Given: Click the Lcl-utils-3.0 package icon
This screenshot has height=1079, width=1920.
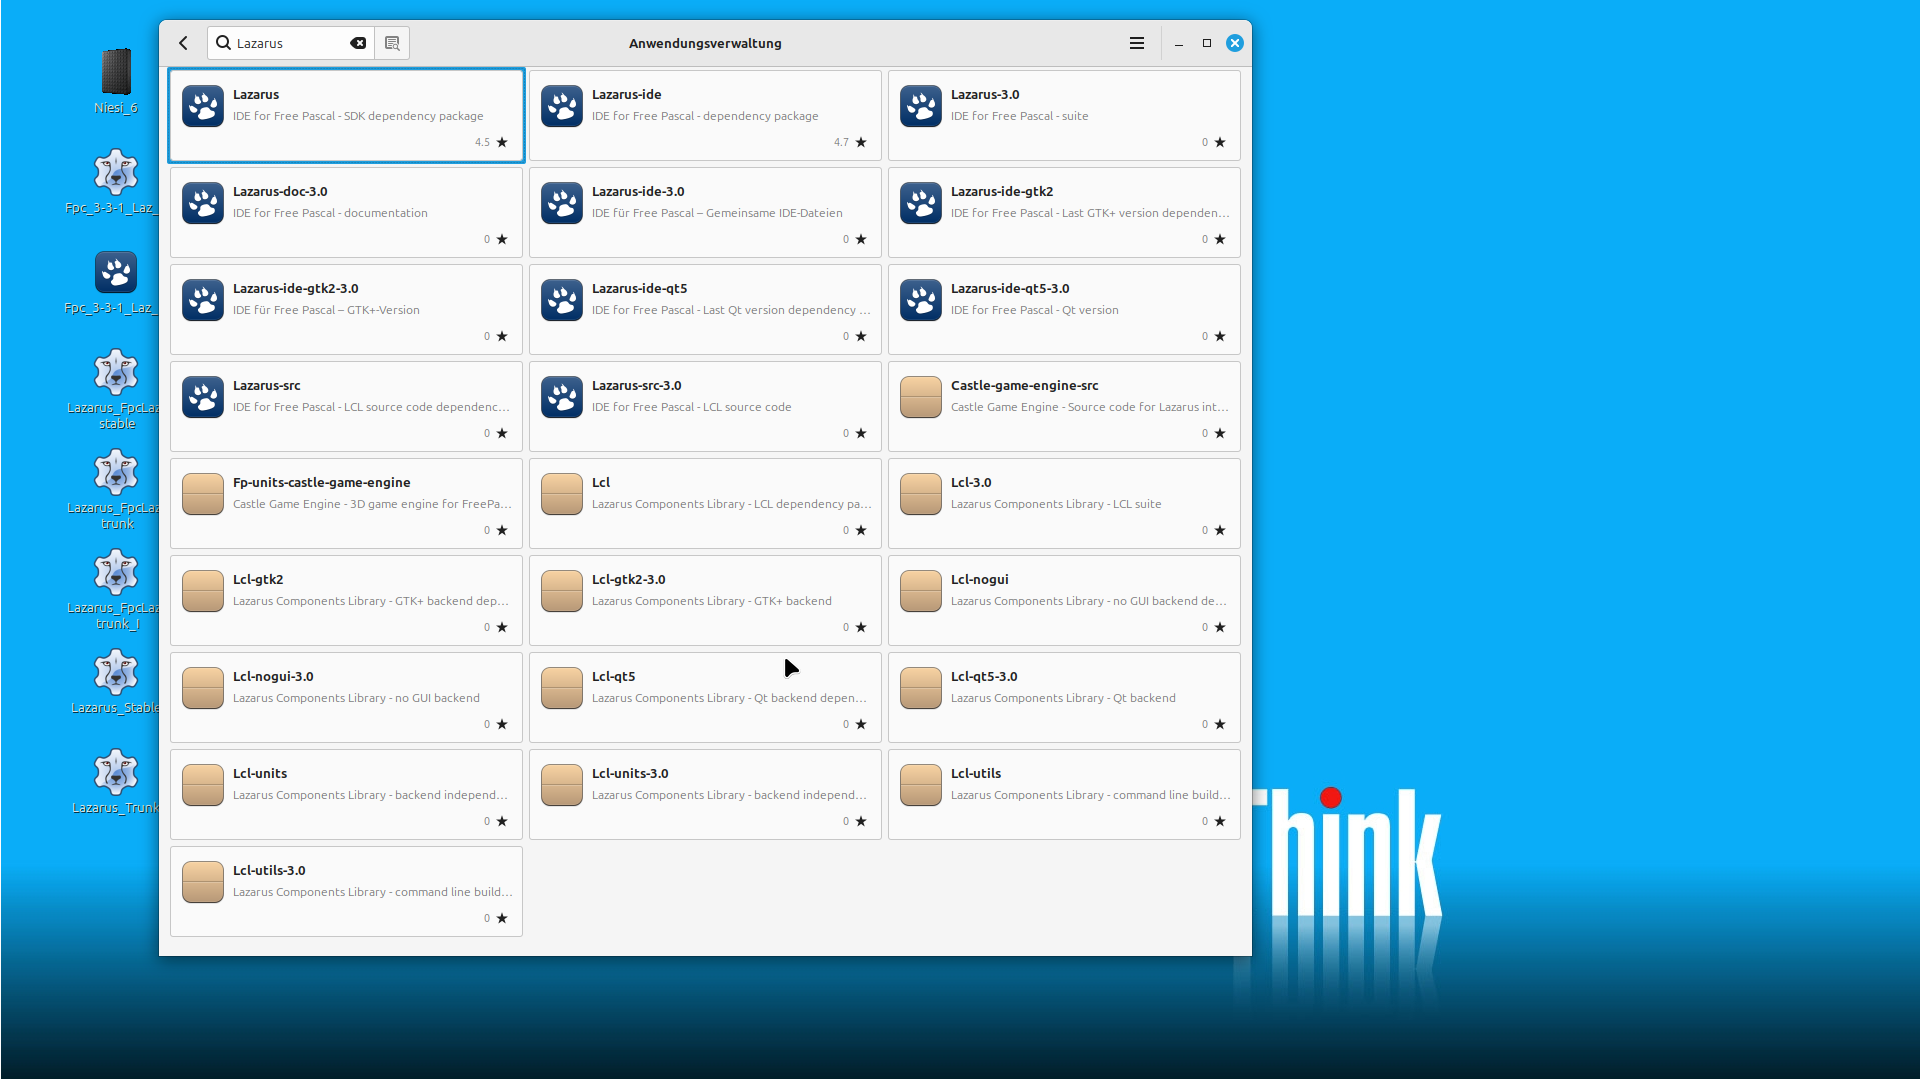Looking at the screenshot, I should [203, 882].
